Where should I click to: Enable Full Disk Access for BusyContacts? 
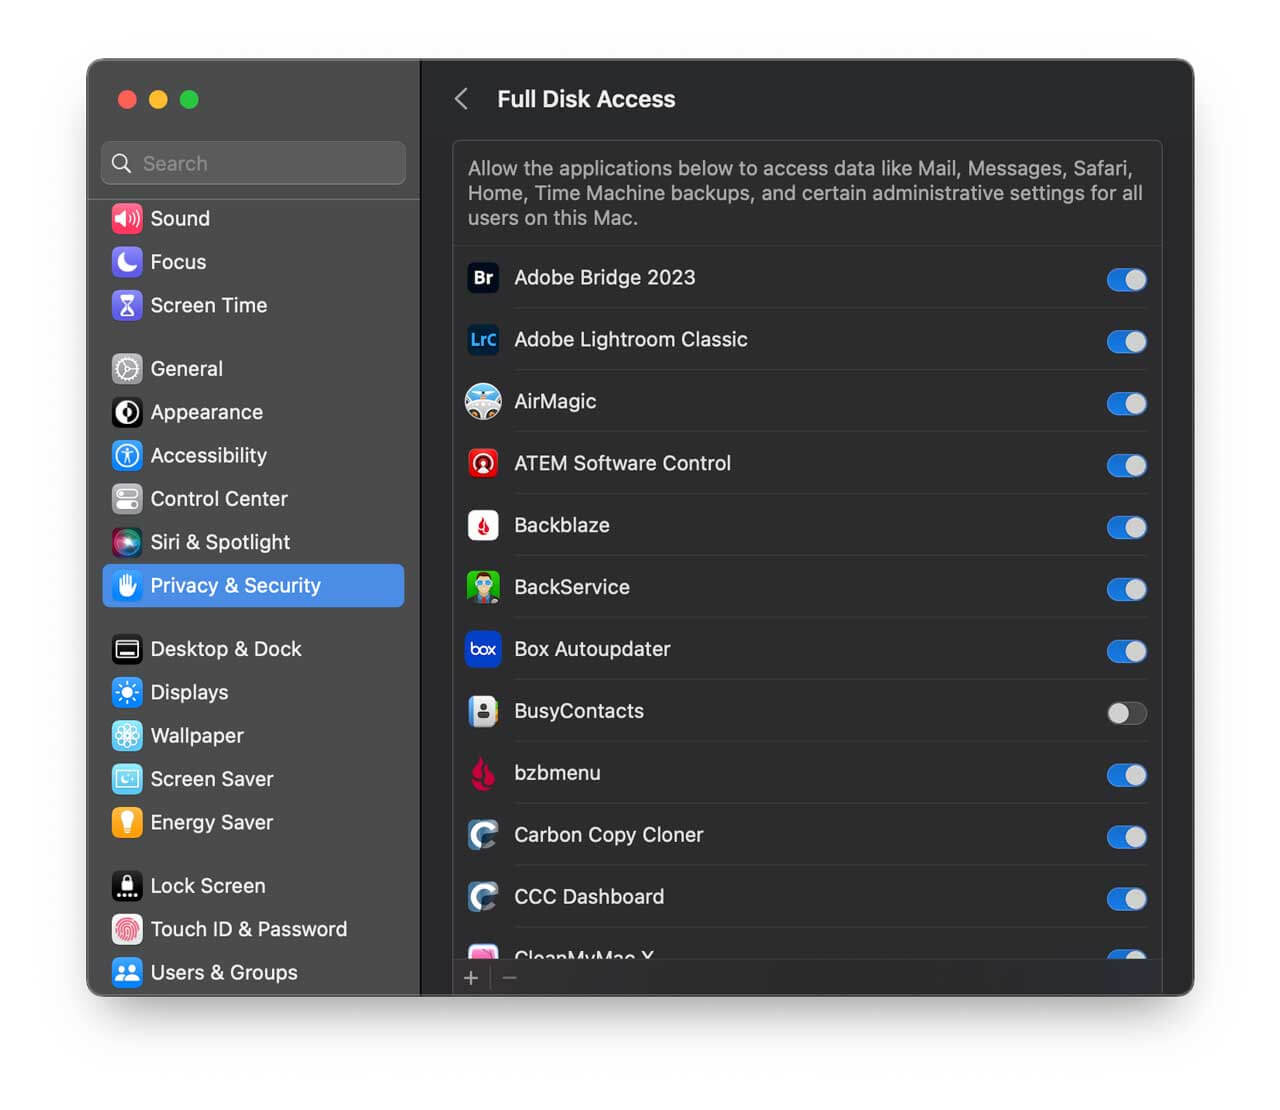(1126, 713)
